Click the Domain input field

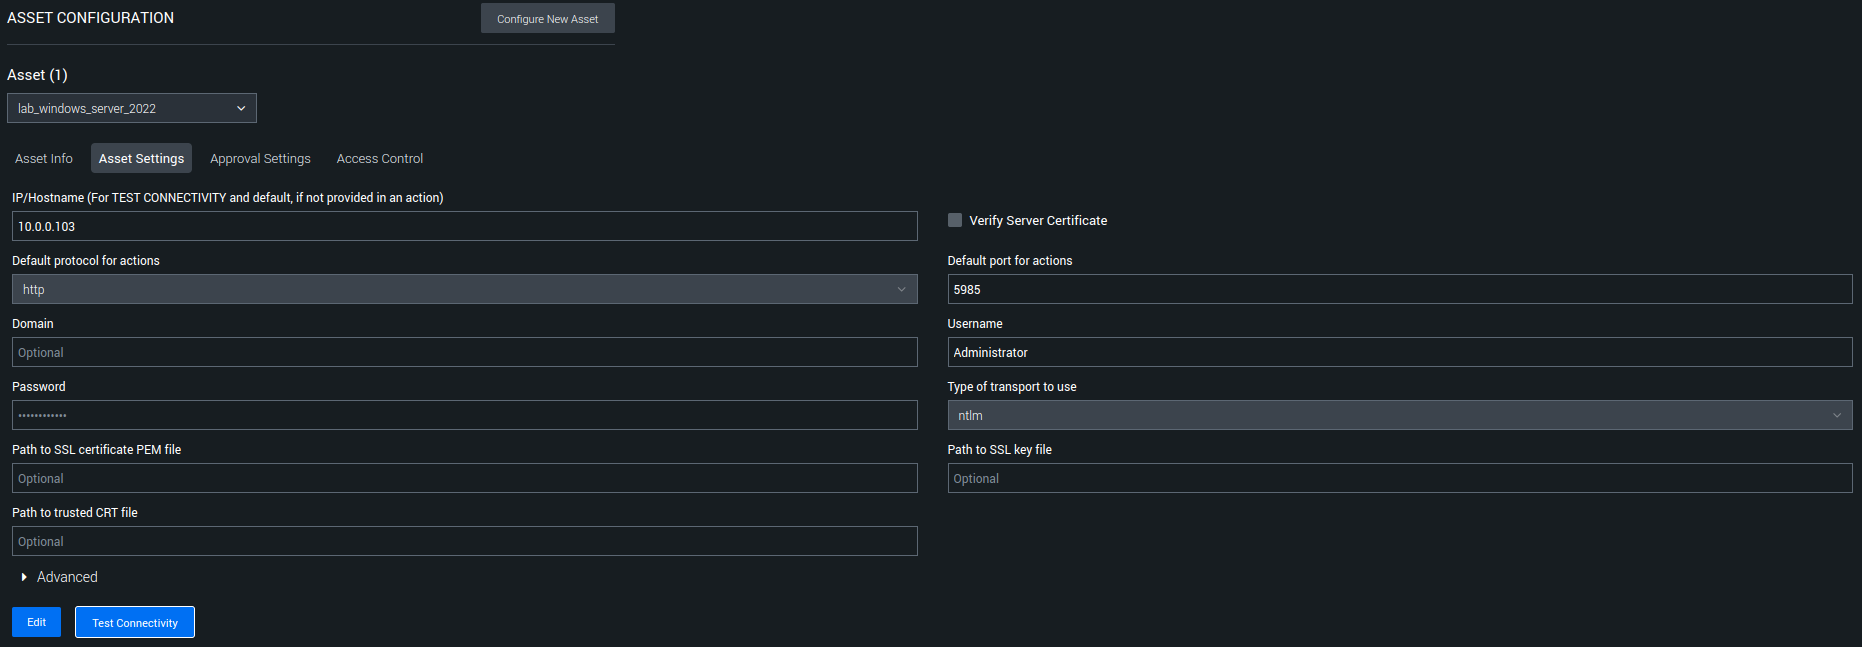tap(464, 352)
